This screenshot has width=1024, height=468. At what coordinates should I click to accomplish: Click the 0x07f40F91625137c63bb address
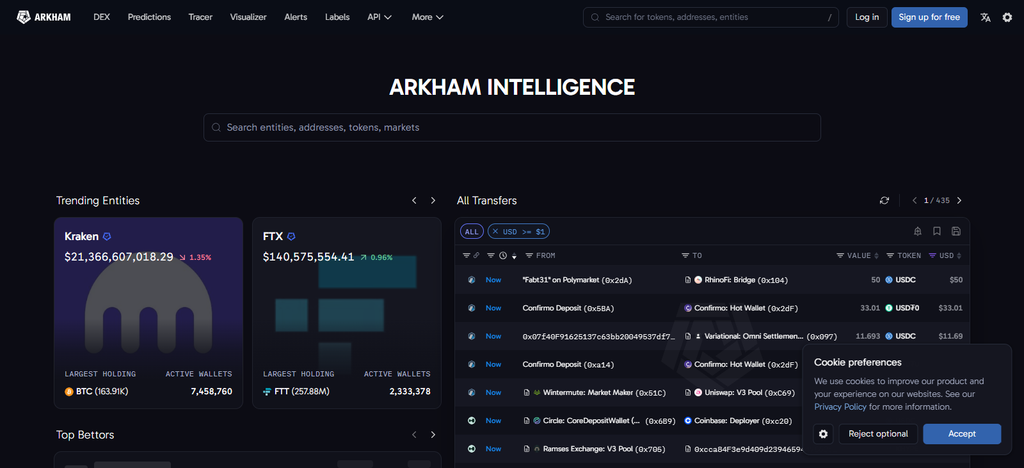pos(601,336)
